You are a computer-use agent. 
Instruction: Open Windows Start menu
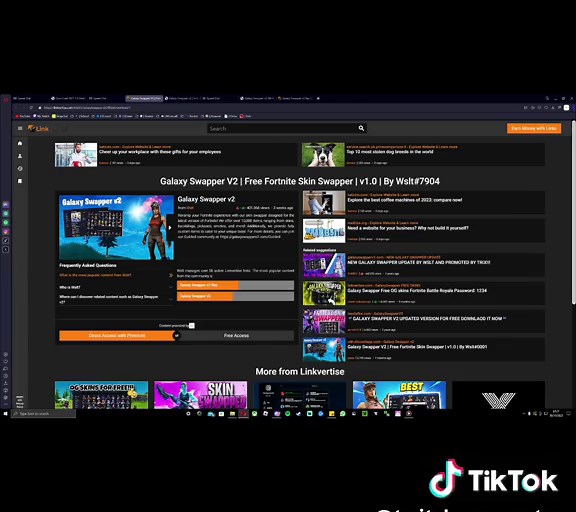5,414
